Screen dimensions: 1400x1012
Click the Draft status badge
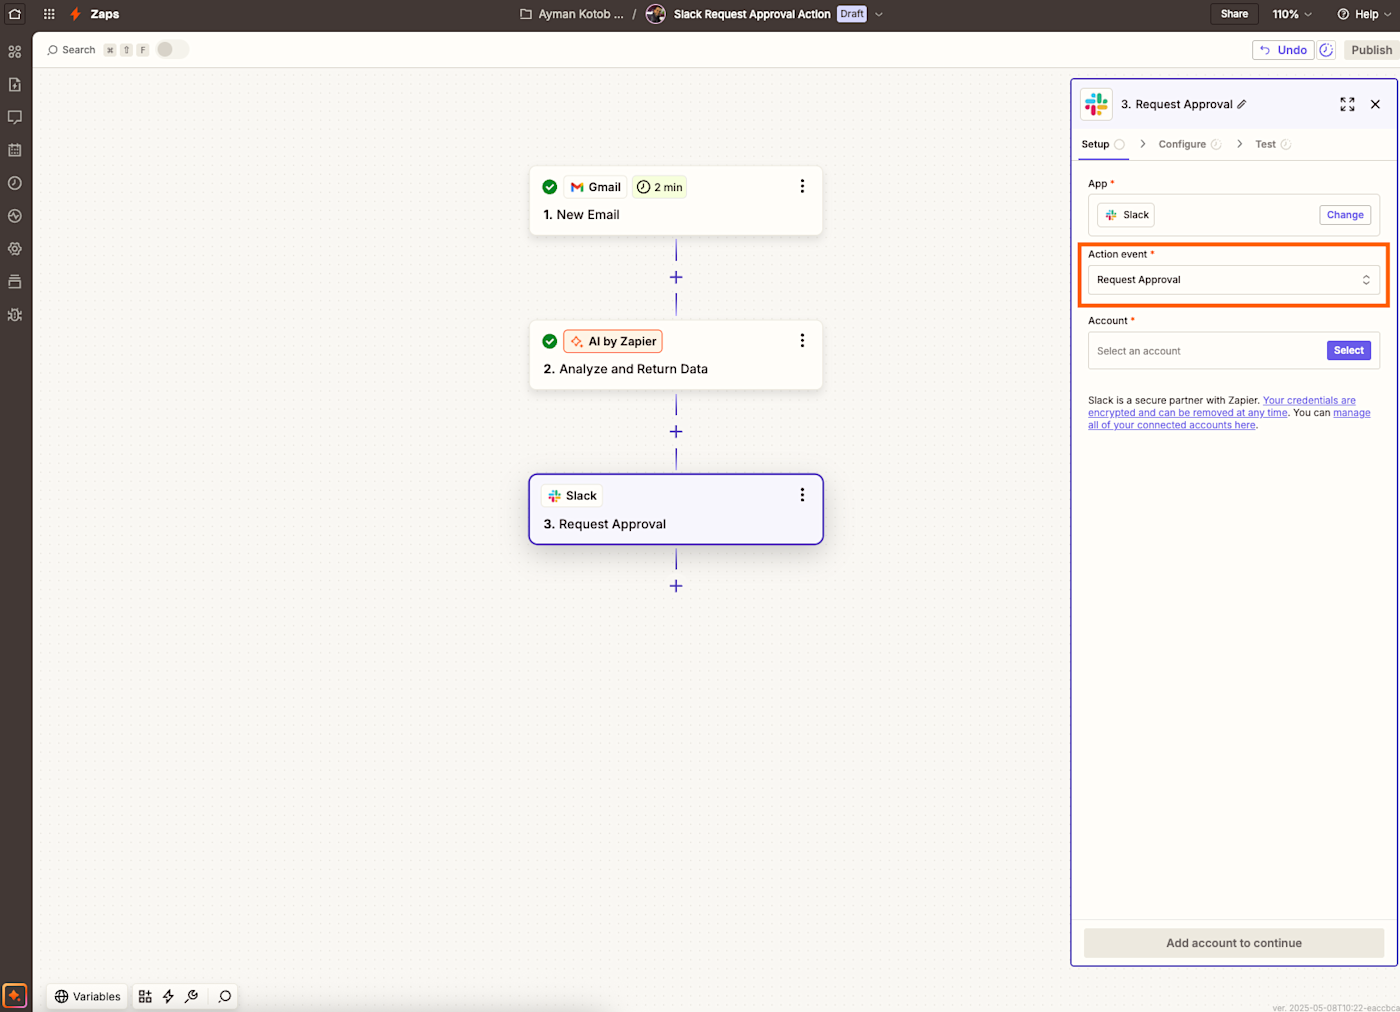[x=852, y=14]
